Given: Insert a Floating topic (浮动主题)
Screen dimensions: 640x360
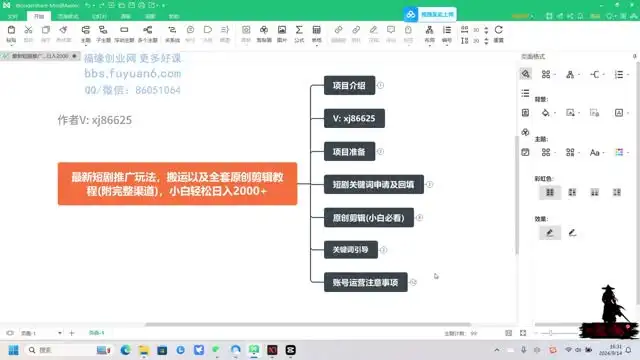Looking at the screenshot, I should (x=124, y=33).
